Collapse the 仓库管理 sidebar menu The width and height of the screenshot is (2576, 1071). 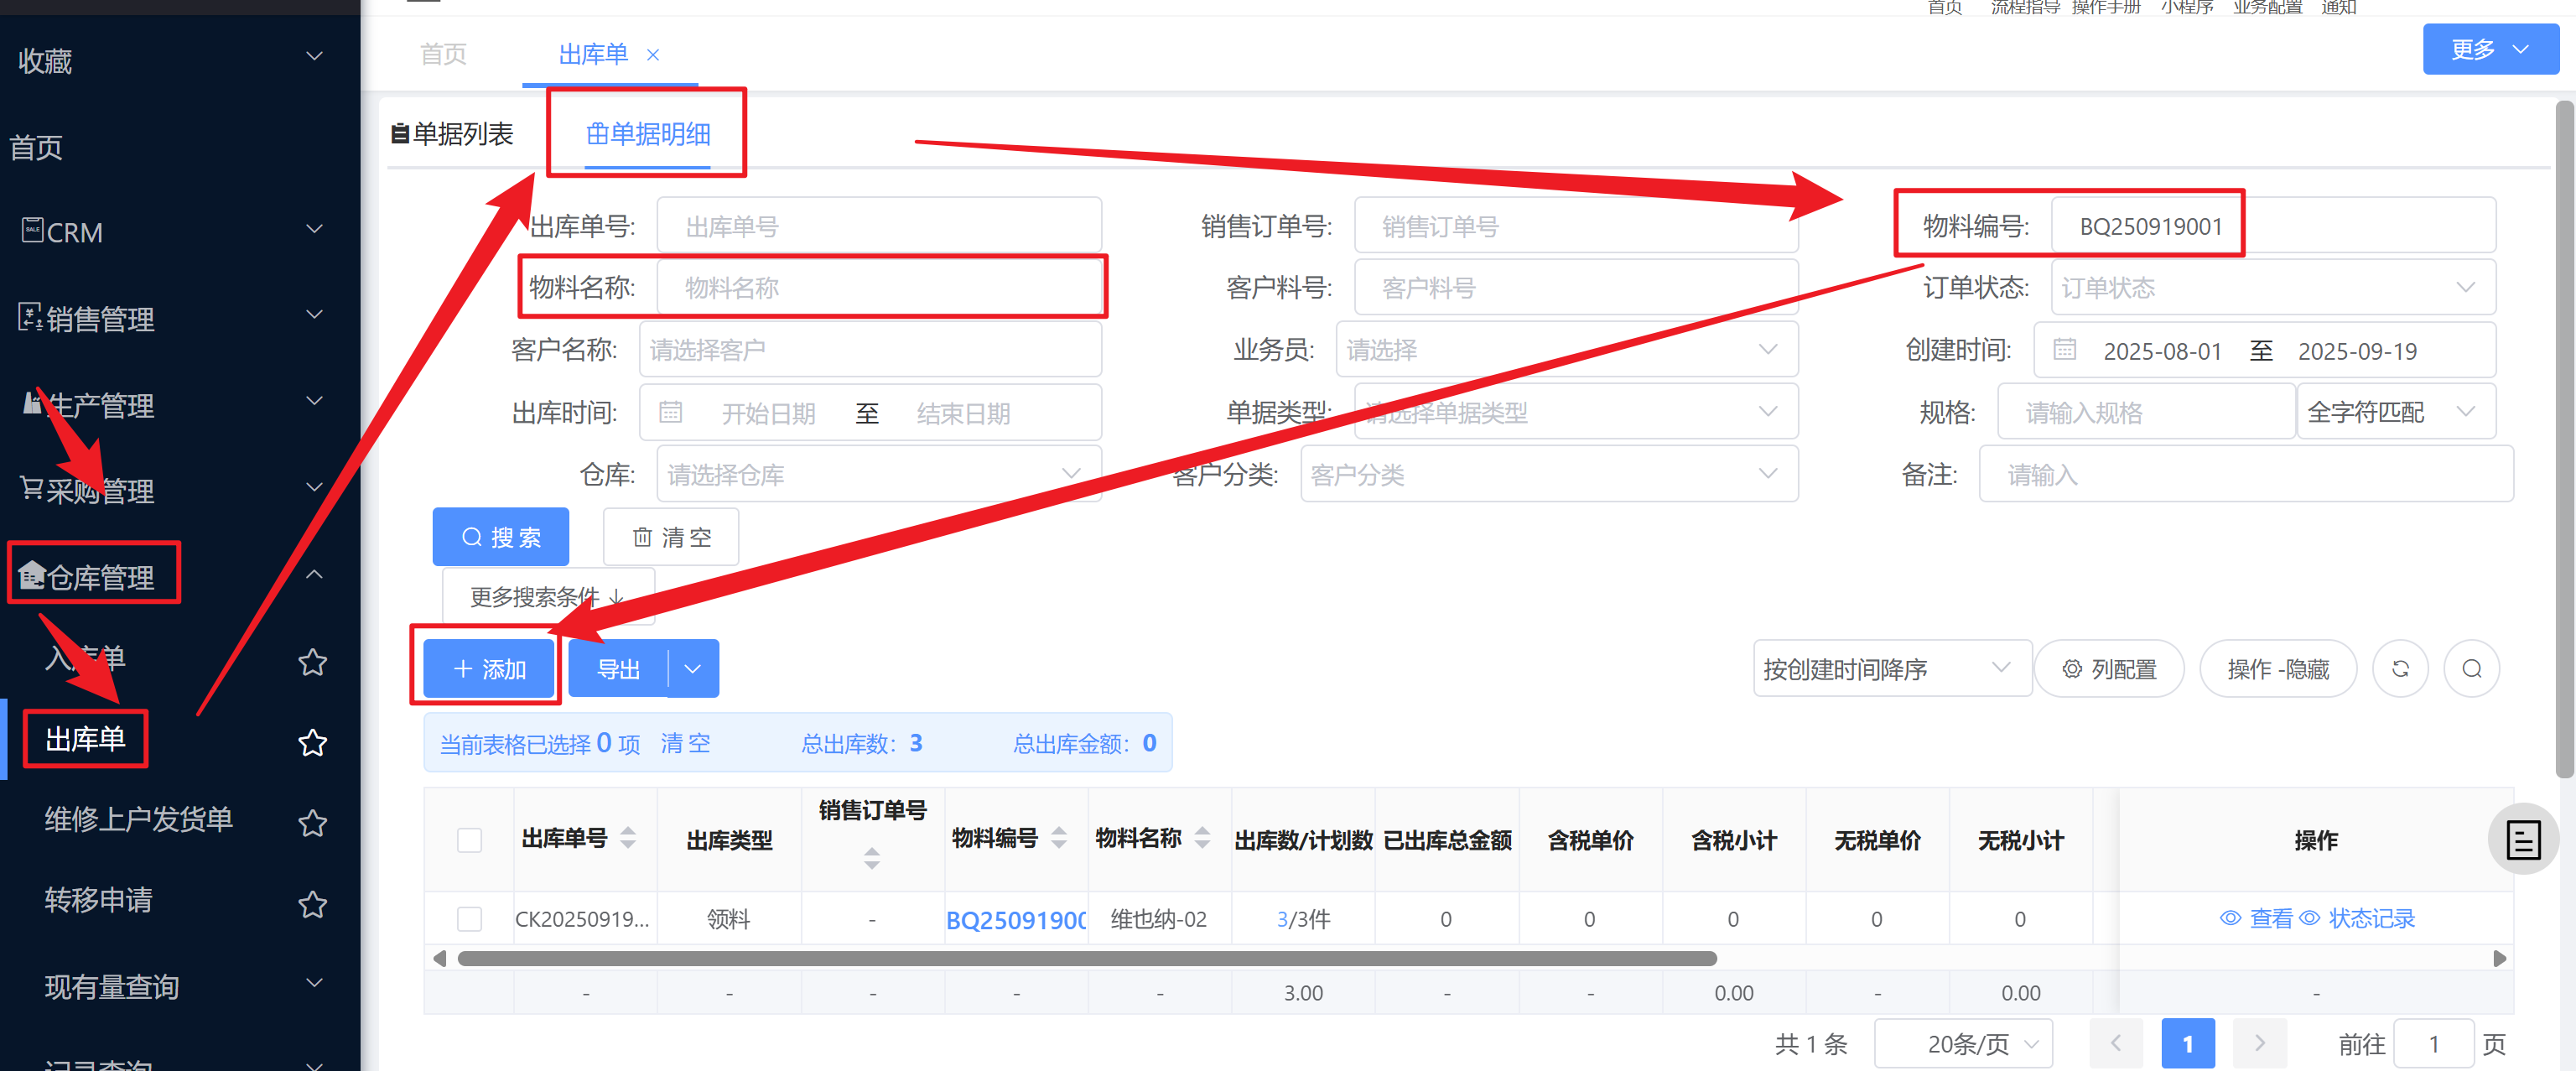tap(314, 574)
